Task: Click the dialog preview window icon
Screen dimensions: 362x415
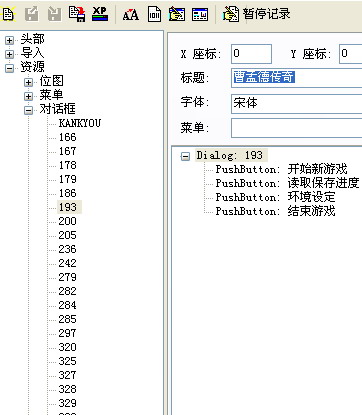Action: [x=200, y=15]
